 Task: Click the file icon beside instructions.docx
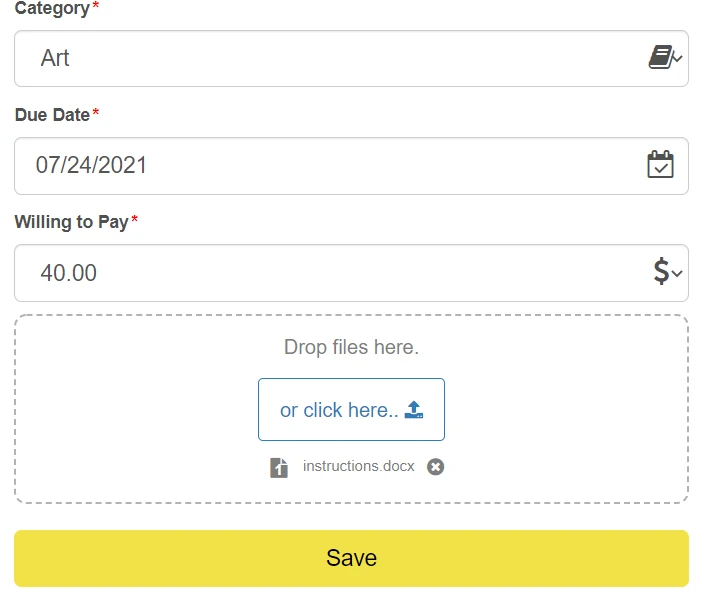279,467
